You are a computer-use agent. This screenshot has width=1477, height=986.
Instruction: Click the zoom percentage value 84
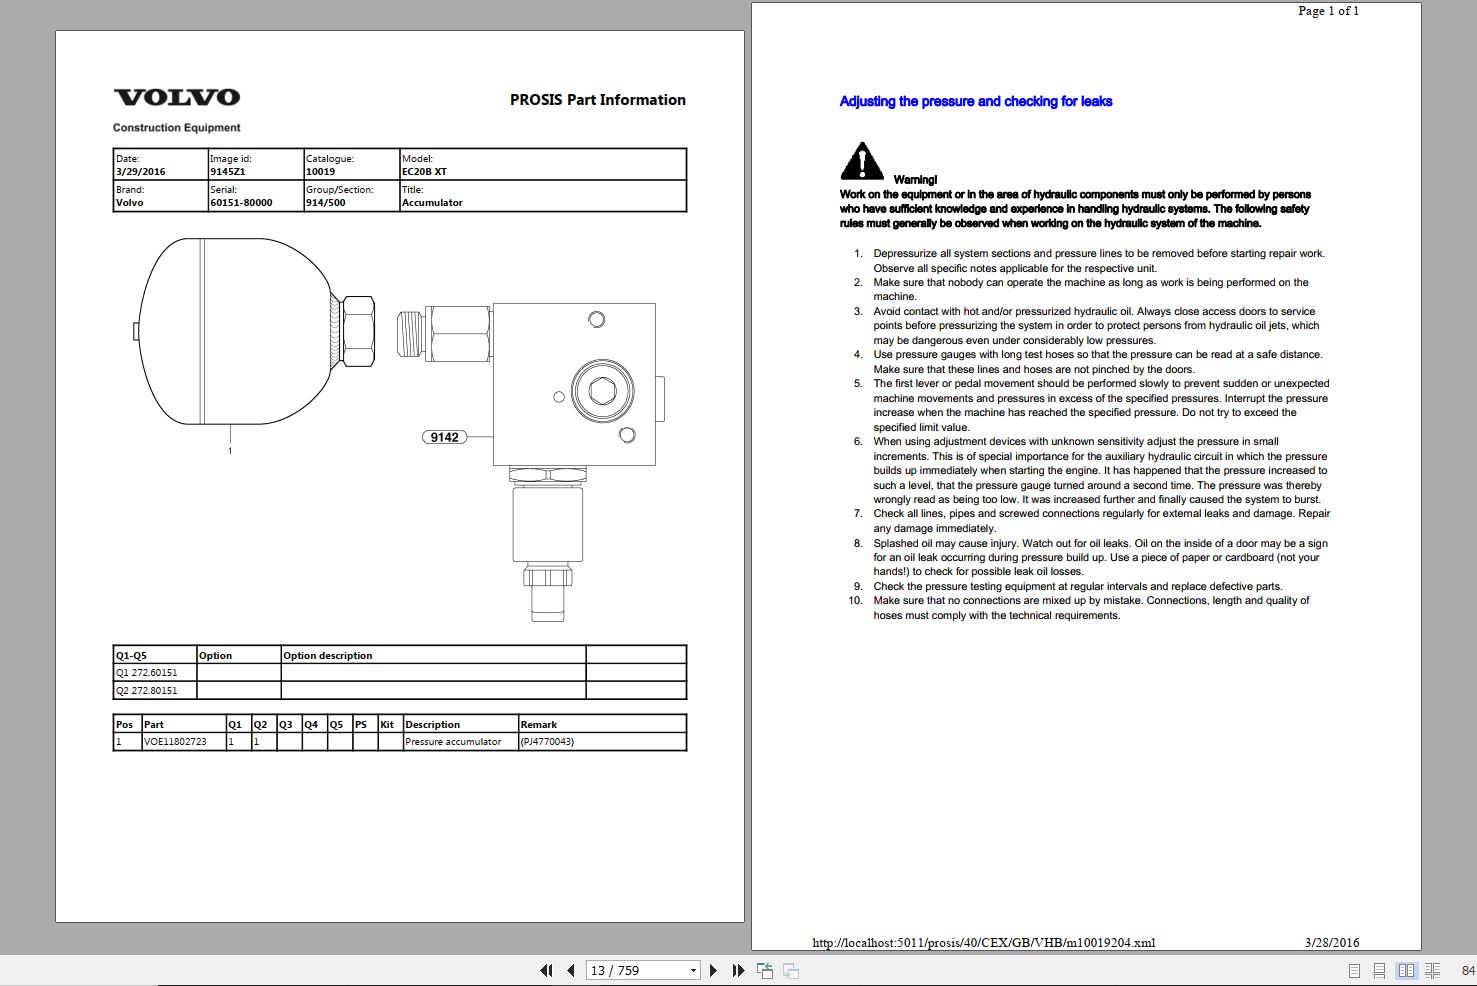coord(1468,970)
